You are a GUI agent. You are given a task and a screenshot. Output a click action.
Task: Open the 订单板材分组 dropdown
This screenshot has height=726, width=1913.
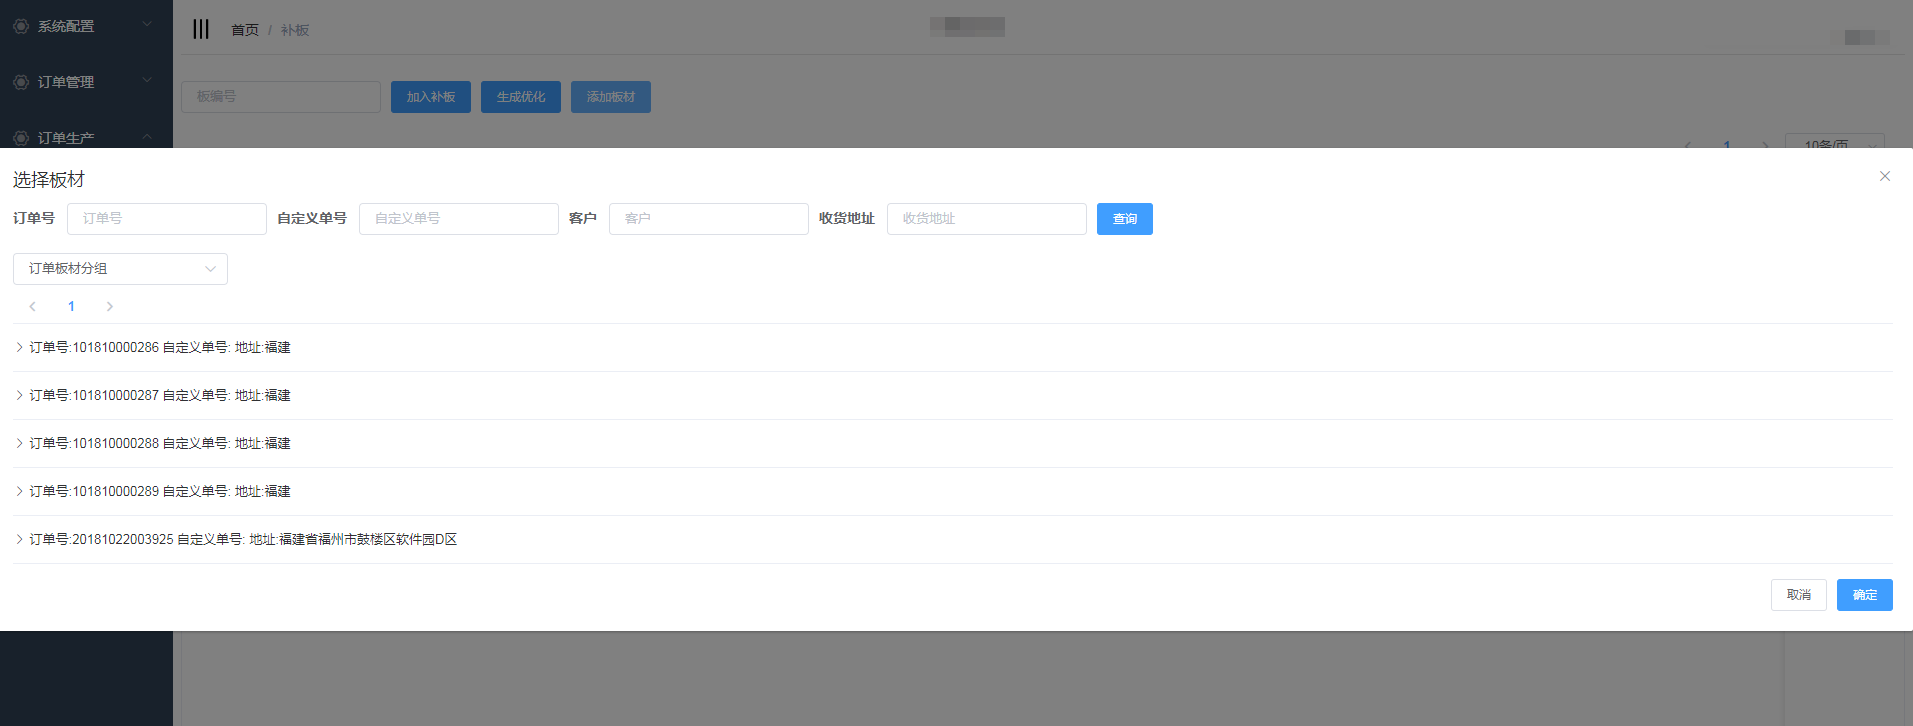pyautogui.click(x=120, y=268)
